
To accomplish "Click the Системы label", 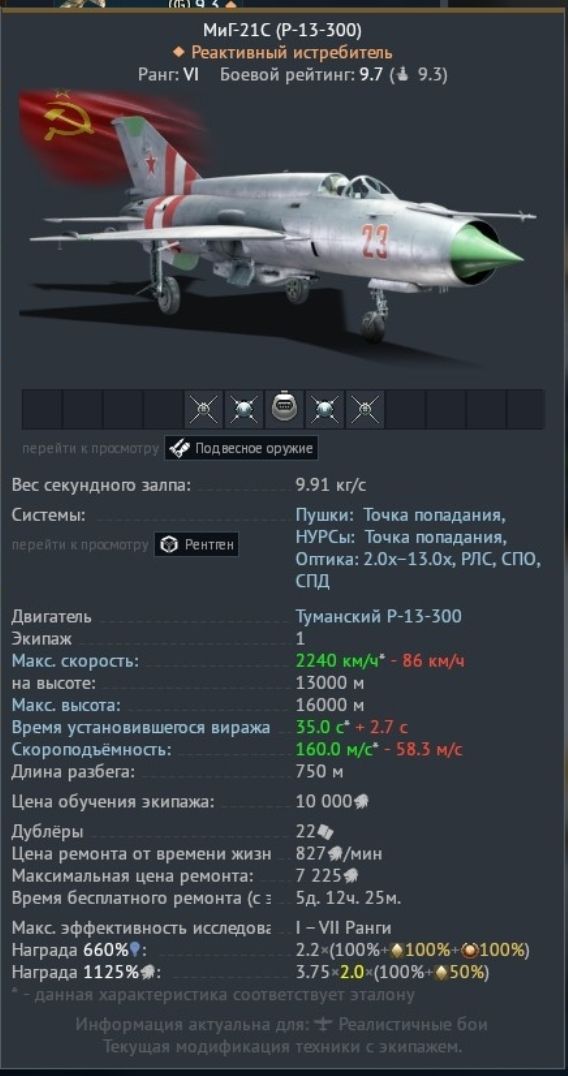I will tap(49, 515).
